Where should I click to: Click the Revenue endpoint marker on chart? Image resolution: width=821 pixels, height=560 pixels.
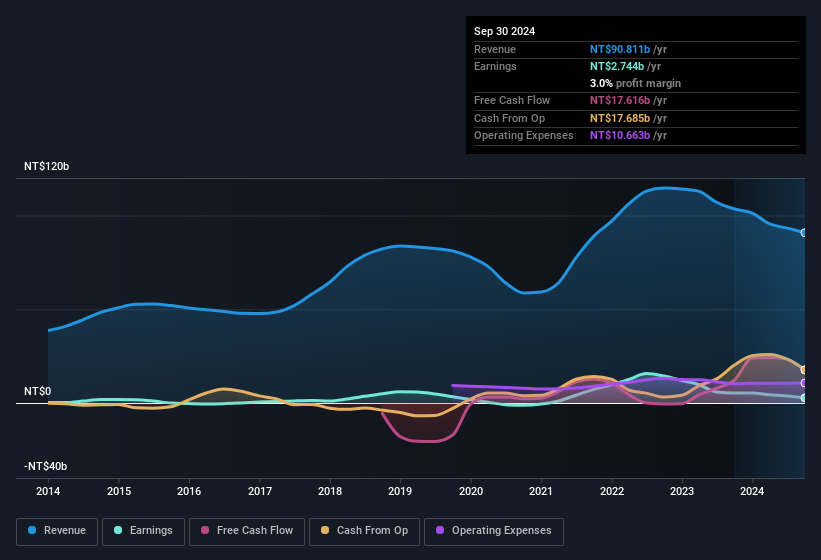click(804, 232)
